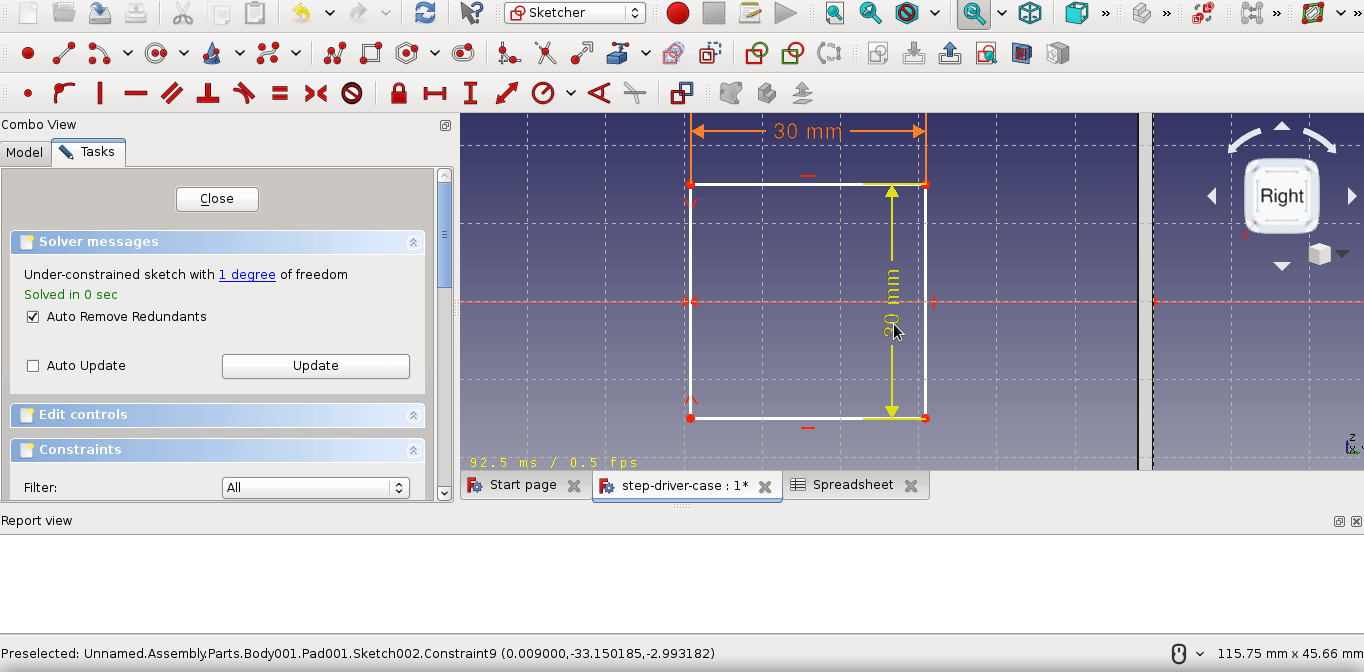Open the Sketcher workbench selector
The image size is (1364, 672).
(x=575, y=13)
